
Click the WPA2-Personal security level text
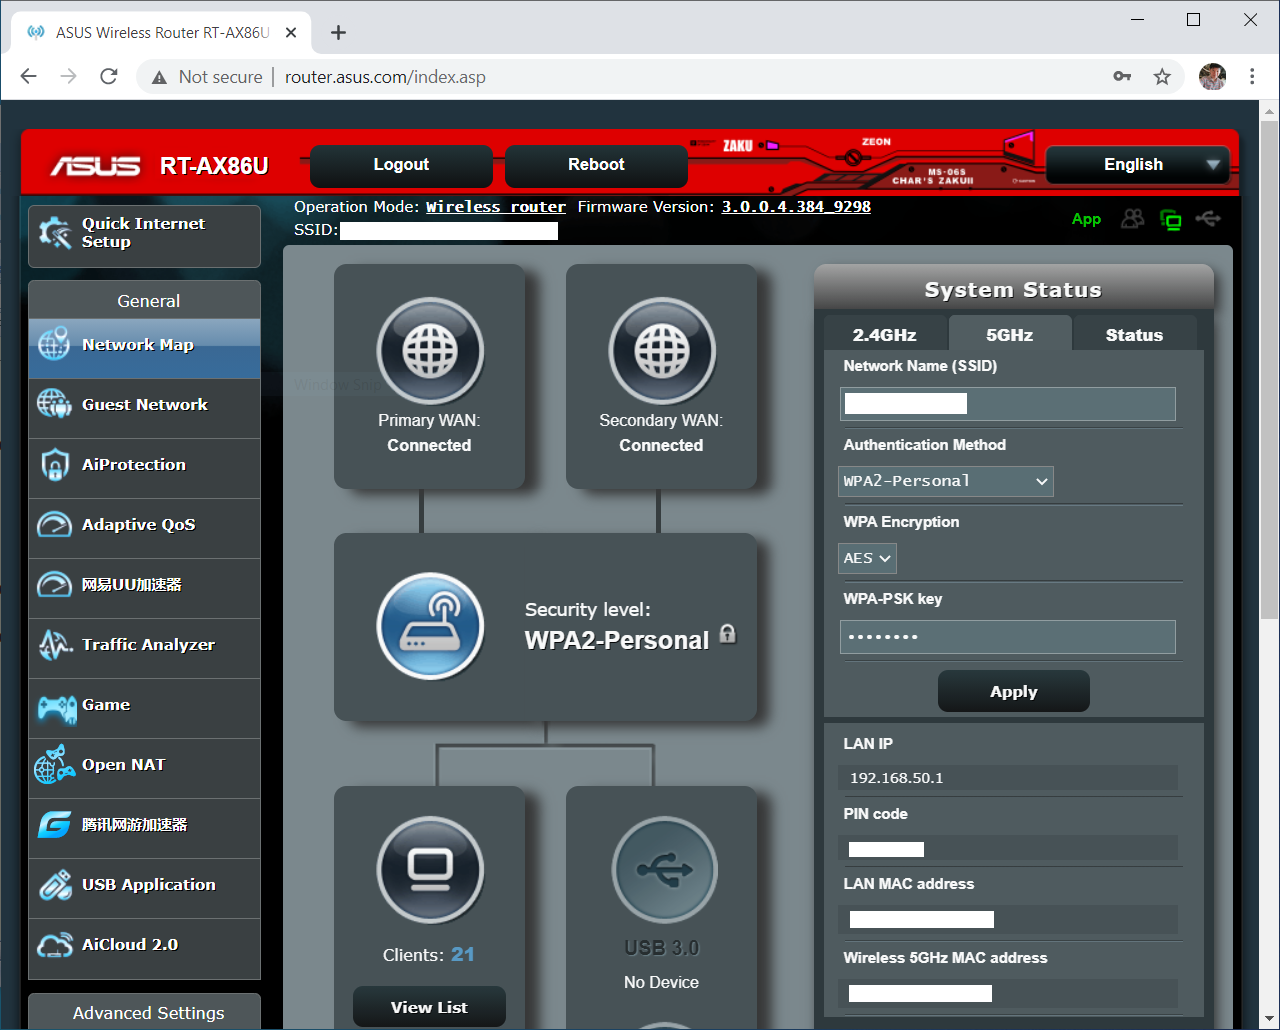tap(617, 640)
